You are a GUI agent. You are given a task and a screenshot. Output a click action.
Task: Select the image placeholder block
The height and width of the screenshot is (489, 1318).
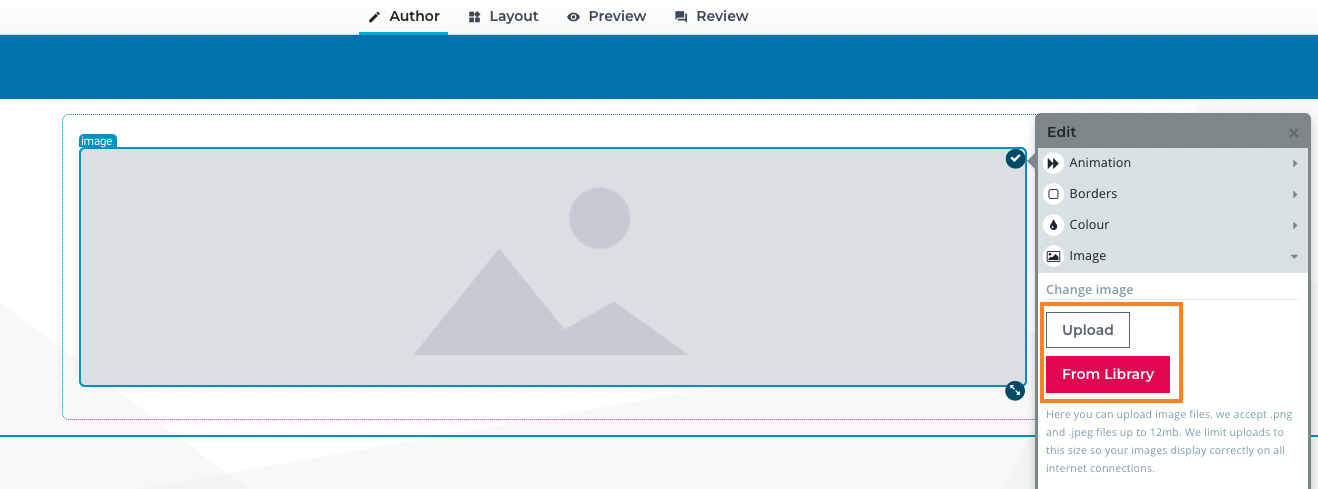[552, 267]
